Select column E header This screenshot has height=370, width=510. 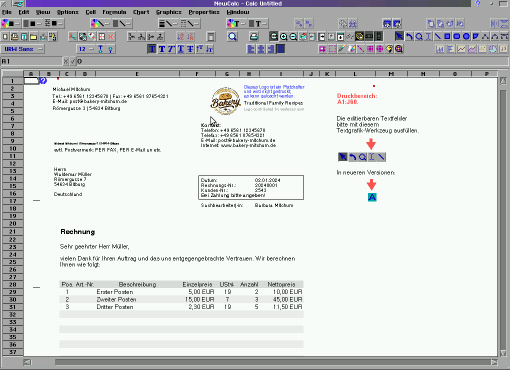(x=137, y=74)
